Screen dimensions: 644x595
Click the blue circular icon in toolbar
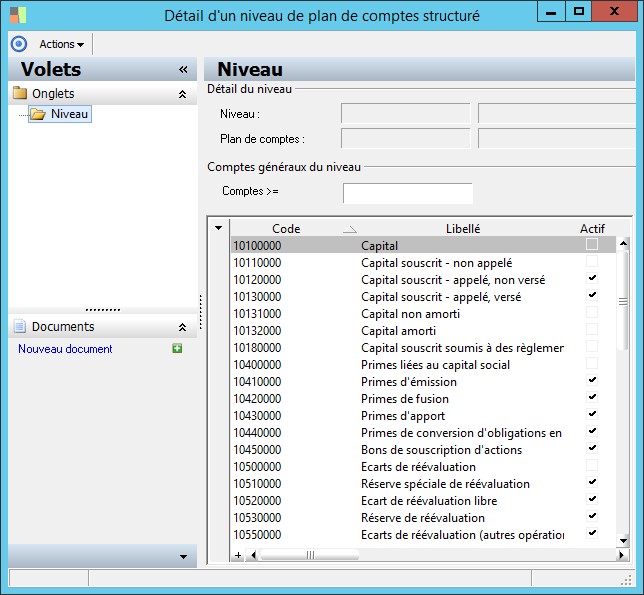click(18, 44)
